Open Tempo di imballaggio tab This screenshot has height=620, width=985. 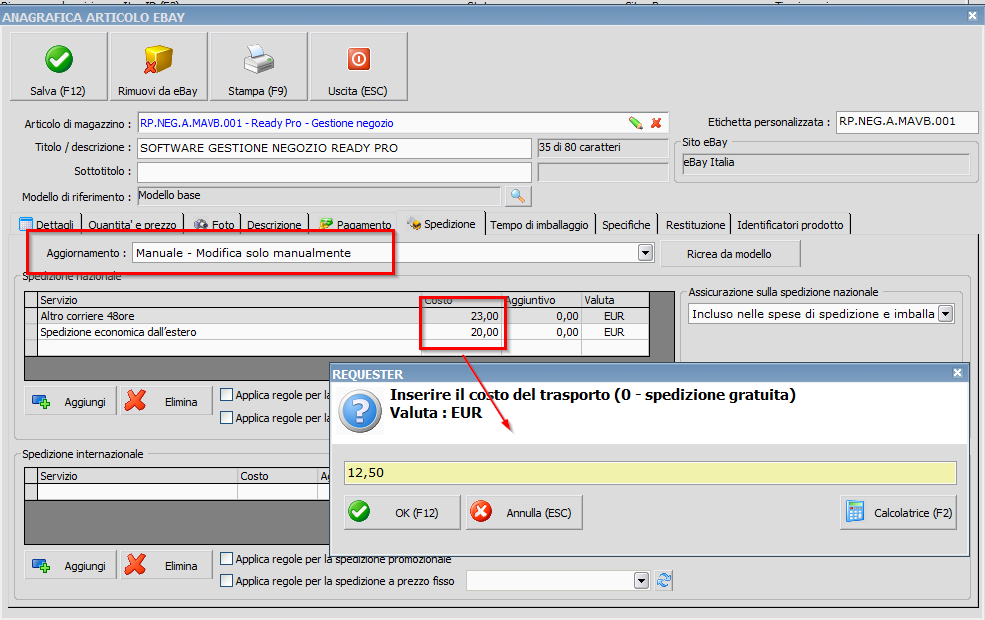coord(539,224)
